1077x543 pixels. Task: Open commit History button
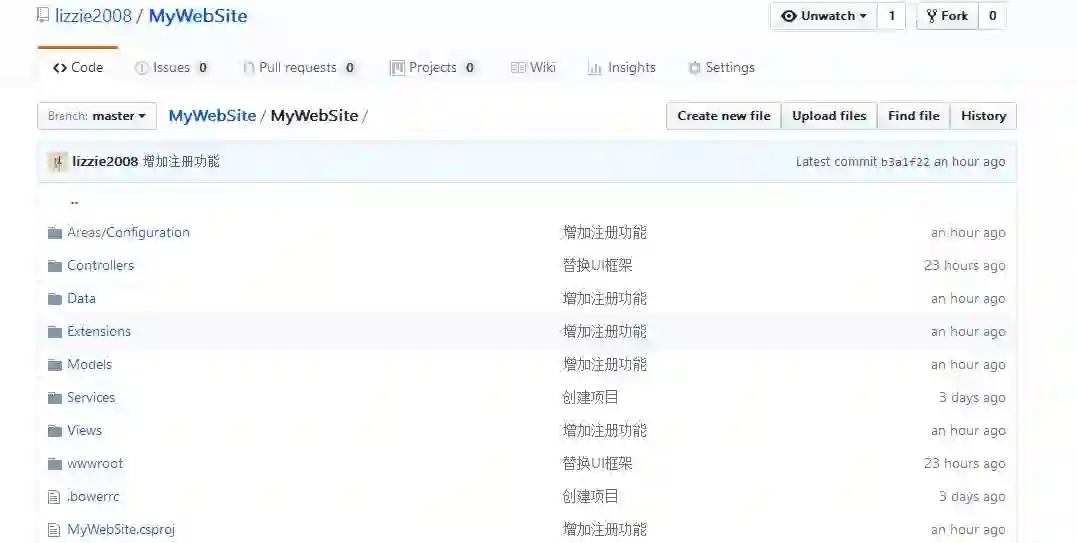click(984, 116)
